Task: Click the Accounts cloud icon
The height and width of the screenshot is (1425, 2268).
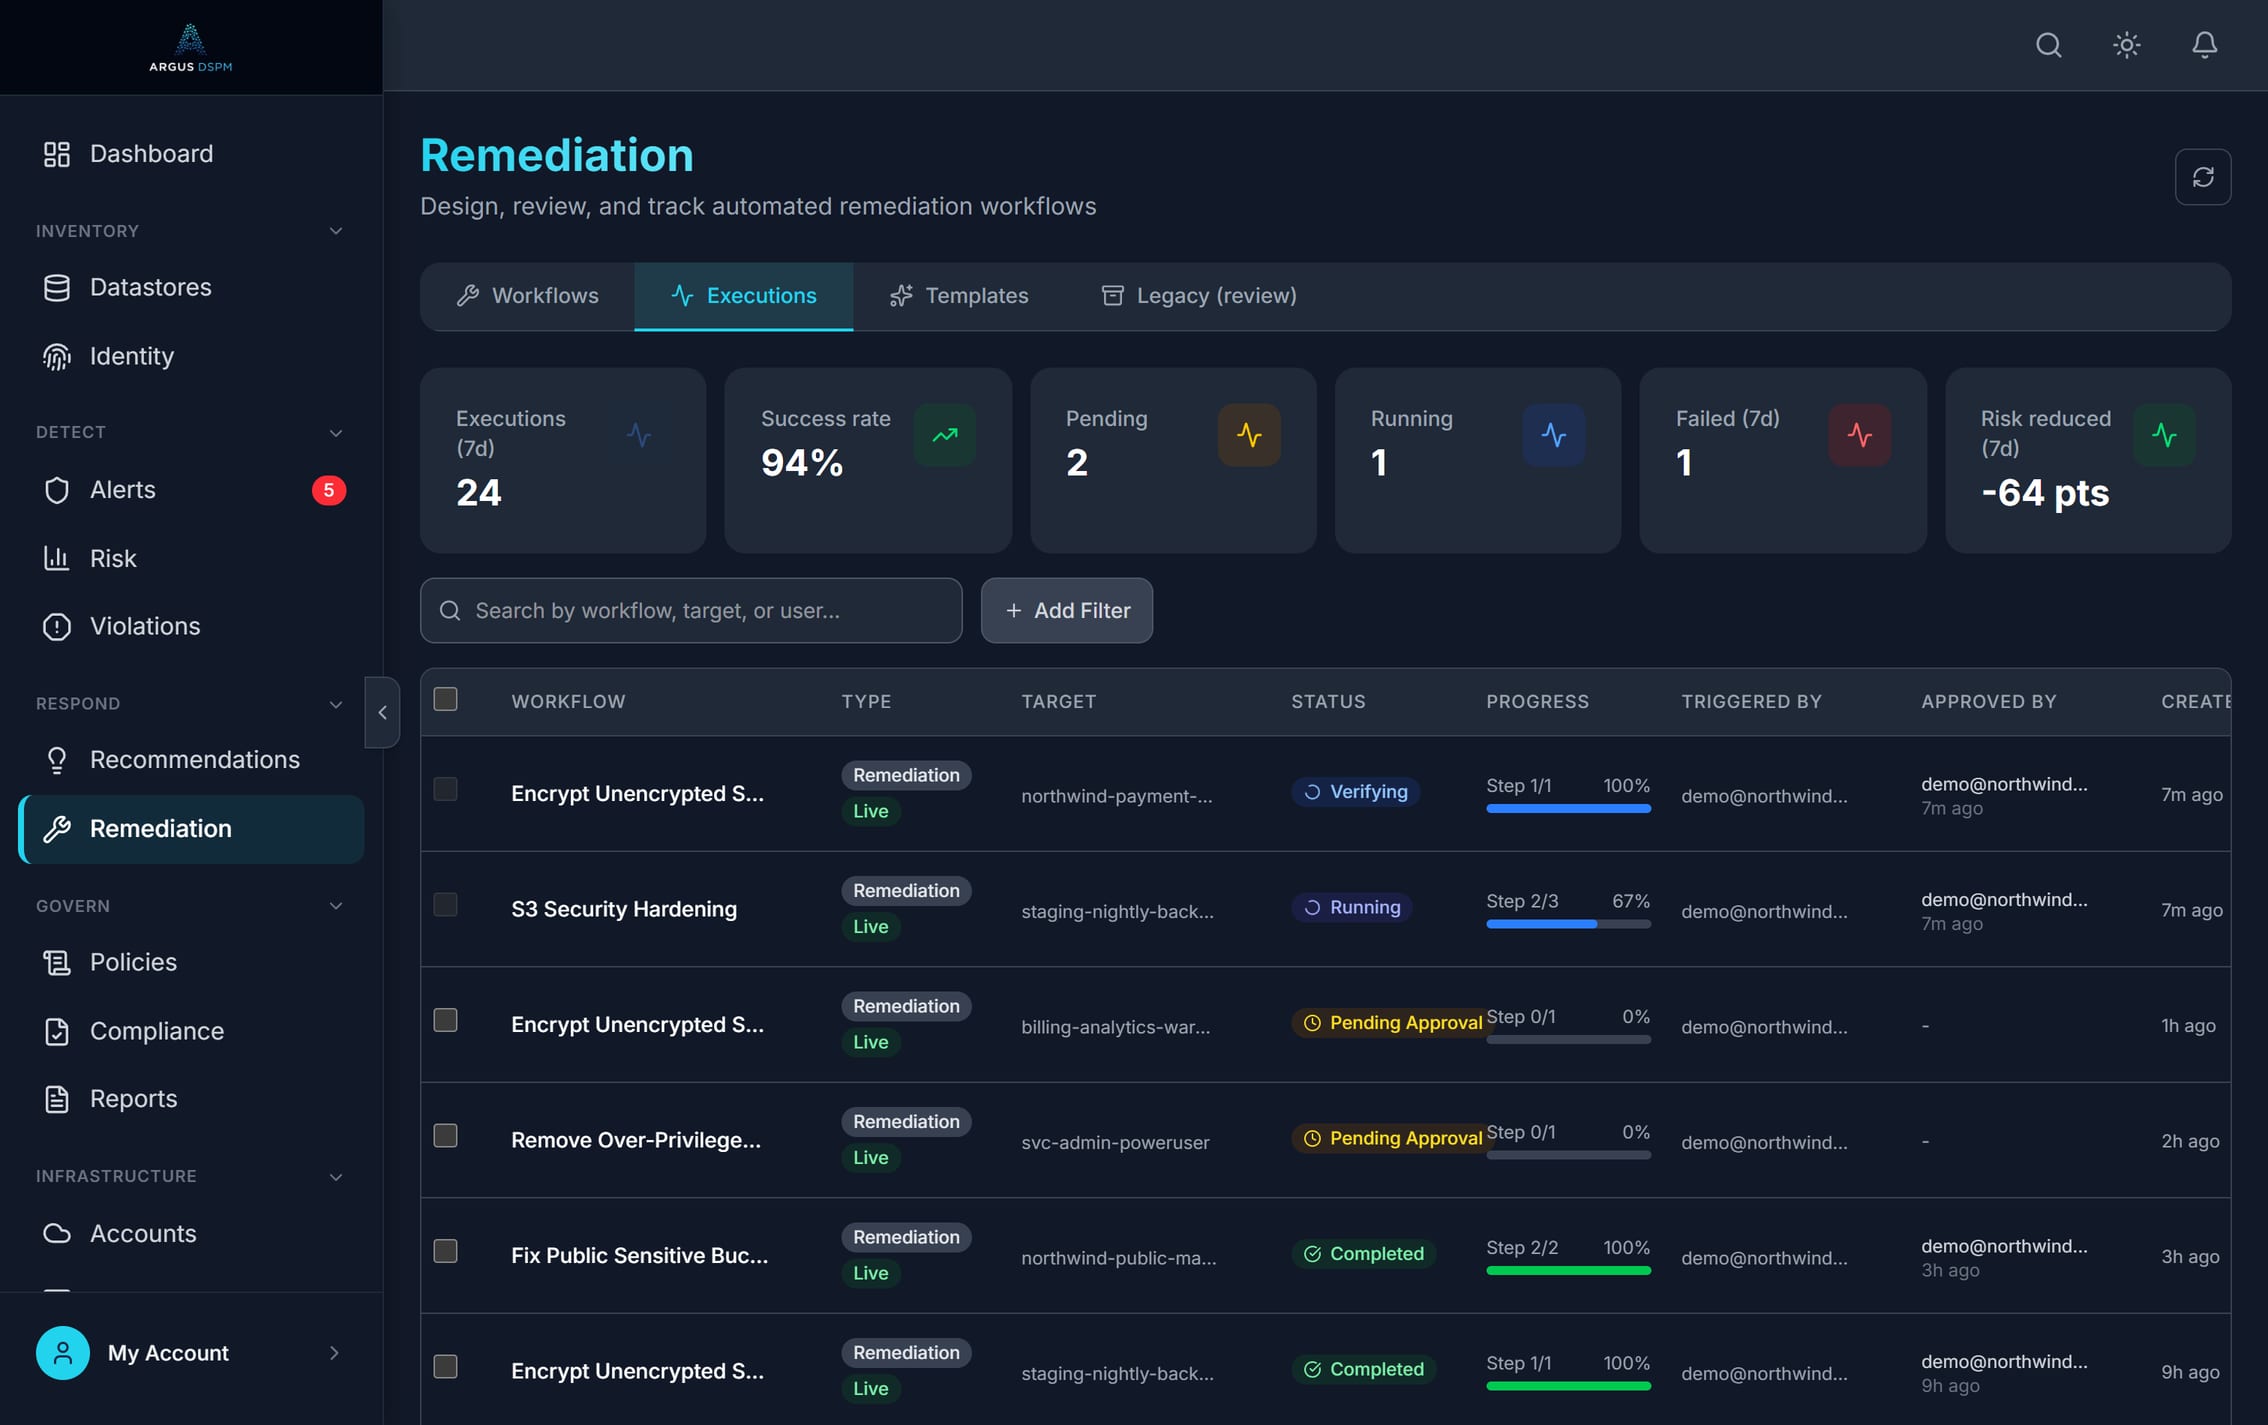Action: click(57, 1233)
